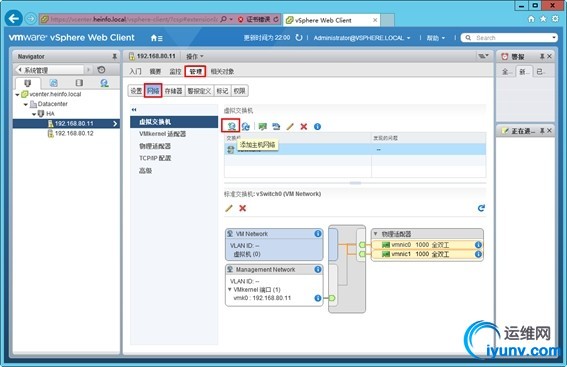The image size is (567, 367).
Task: Click the blue info icon in the virtual switches toolbar
Action: [317, 127]
